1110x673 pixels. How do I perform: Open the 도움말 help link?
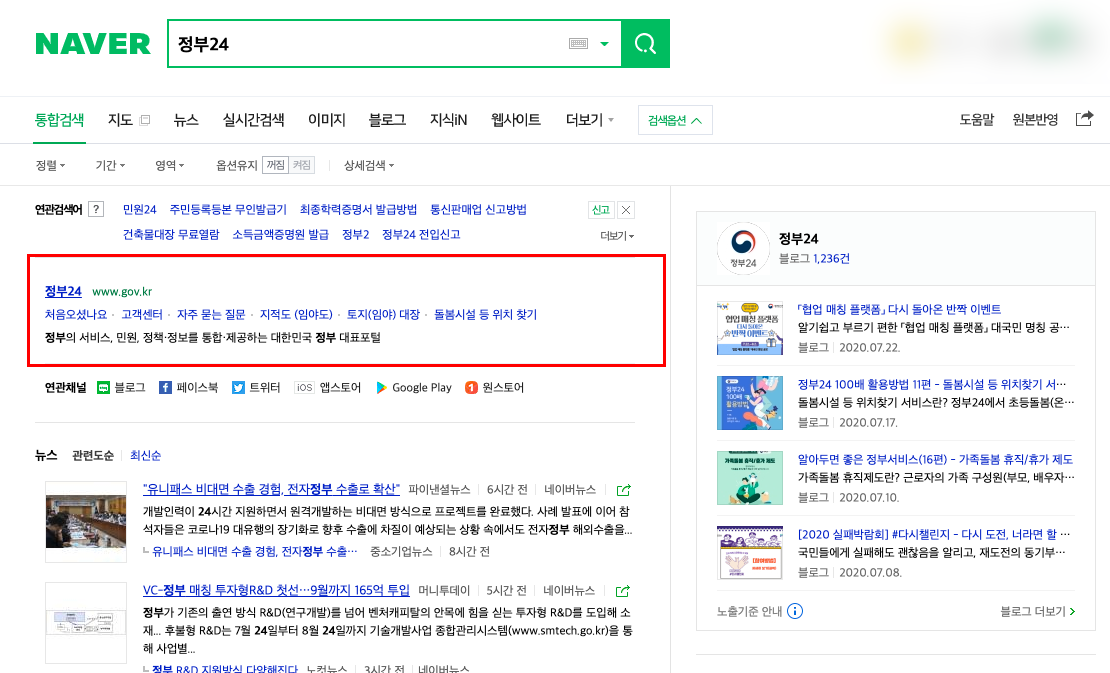point(977,120)
